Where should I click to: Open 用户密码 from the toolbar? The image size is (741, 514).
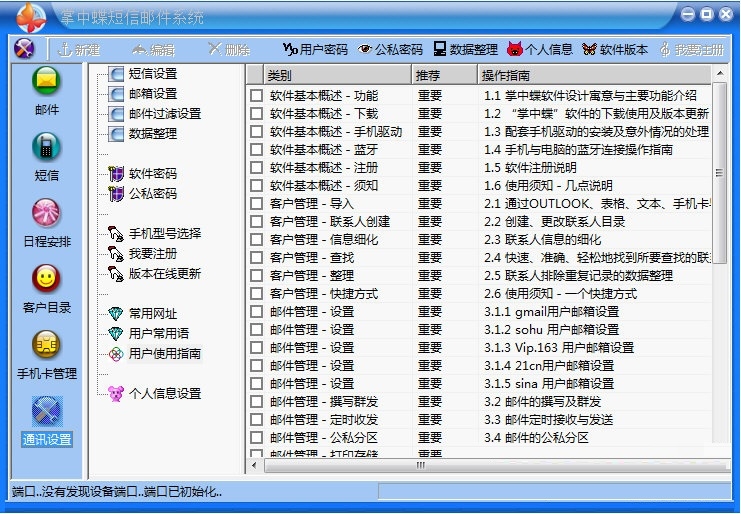pos(315,50)
